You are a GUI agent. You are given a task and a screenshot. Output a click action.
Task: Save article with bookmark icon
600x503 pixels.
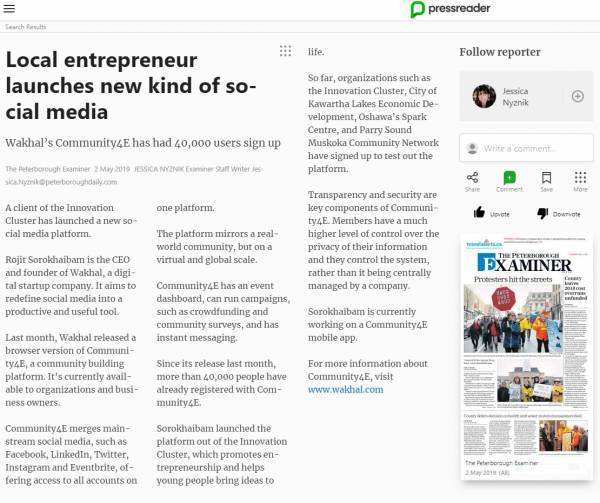click(x=546, y=177)
